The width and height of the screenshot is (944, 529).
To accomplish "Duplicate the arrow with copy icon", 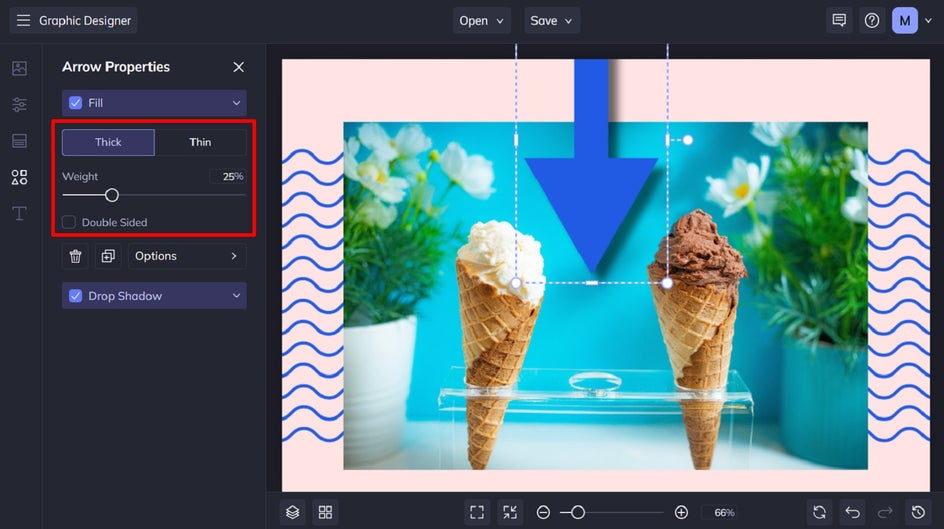I will click(x=107, y=256).
